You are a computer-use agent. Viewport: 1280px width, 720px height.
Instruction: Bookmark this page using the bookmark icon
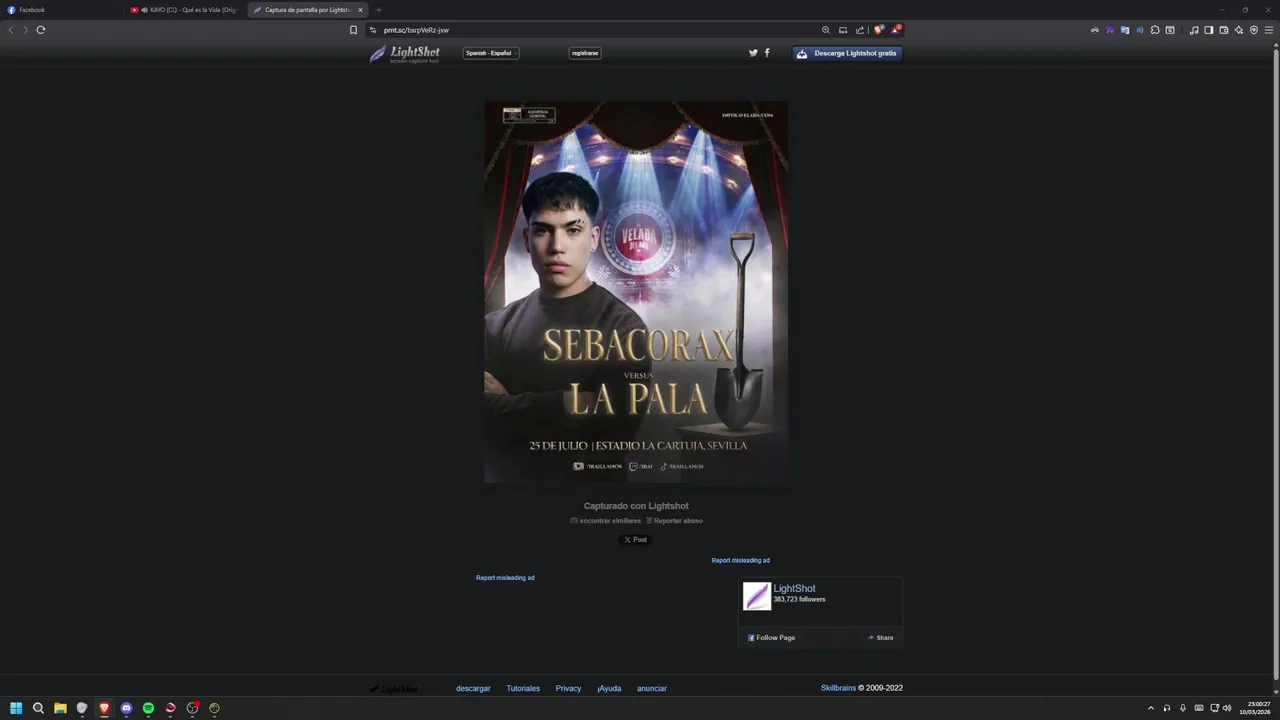coord(353,30)
